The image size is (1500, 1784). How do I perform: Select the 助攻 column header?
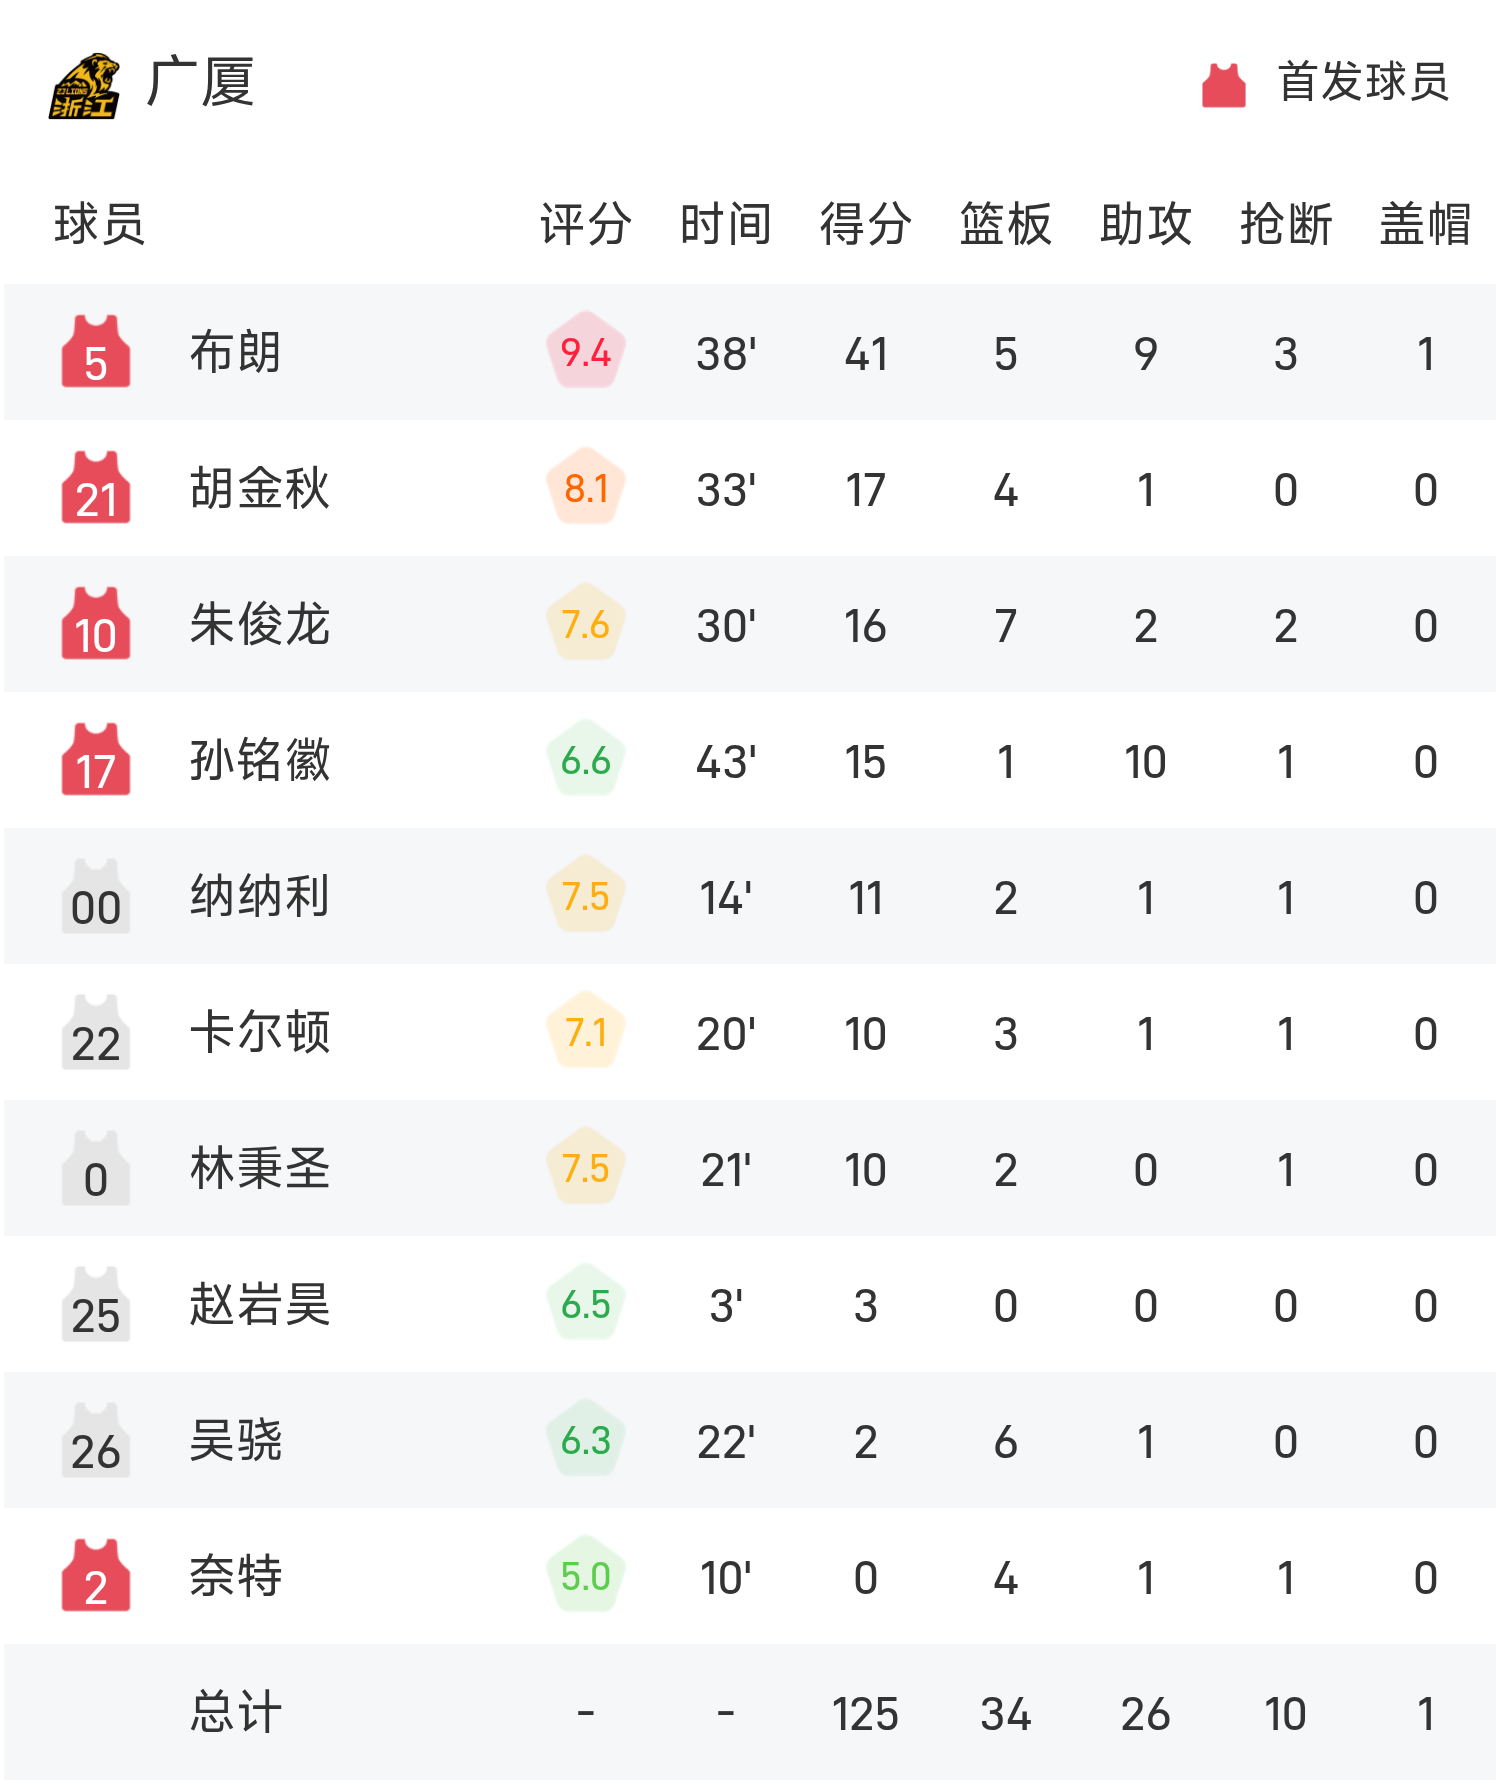[x=1146, y=224]
